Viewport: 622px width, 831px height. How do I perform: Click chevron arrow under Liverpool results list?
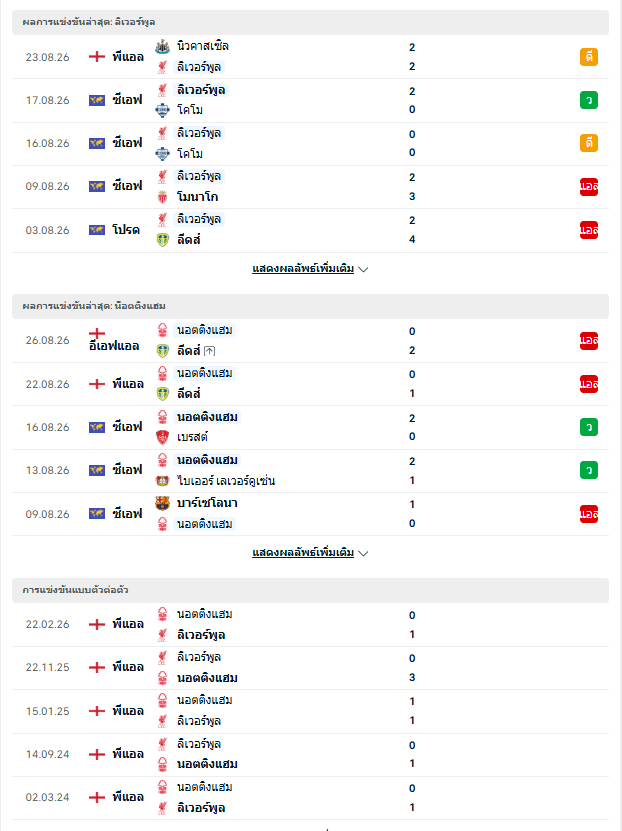tap(363, 269)
